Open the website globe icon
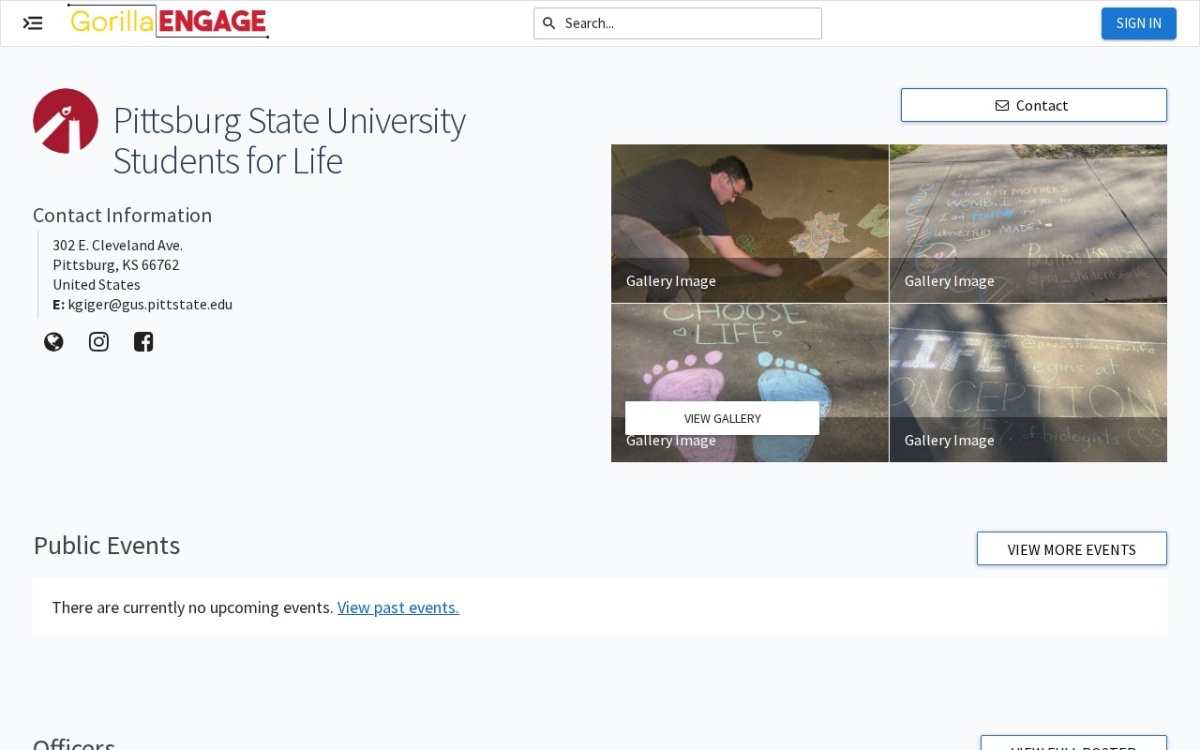The image size is (1200, 750). pos(54,342)
